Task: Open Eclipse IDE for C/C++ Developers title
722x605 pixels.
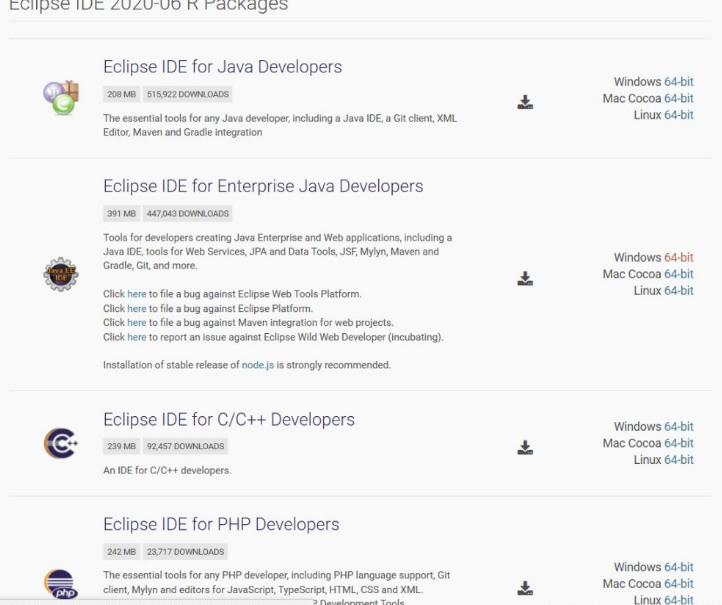Action: click(229, 419)
